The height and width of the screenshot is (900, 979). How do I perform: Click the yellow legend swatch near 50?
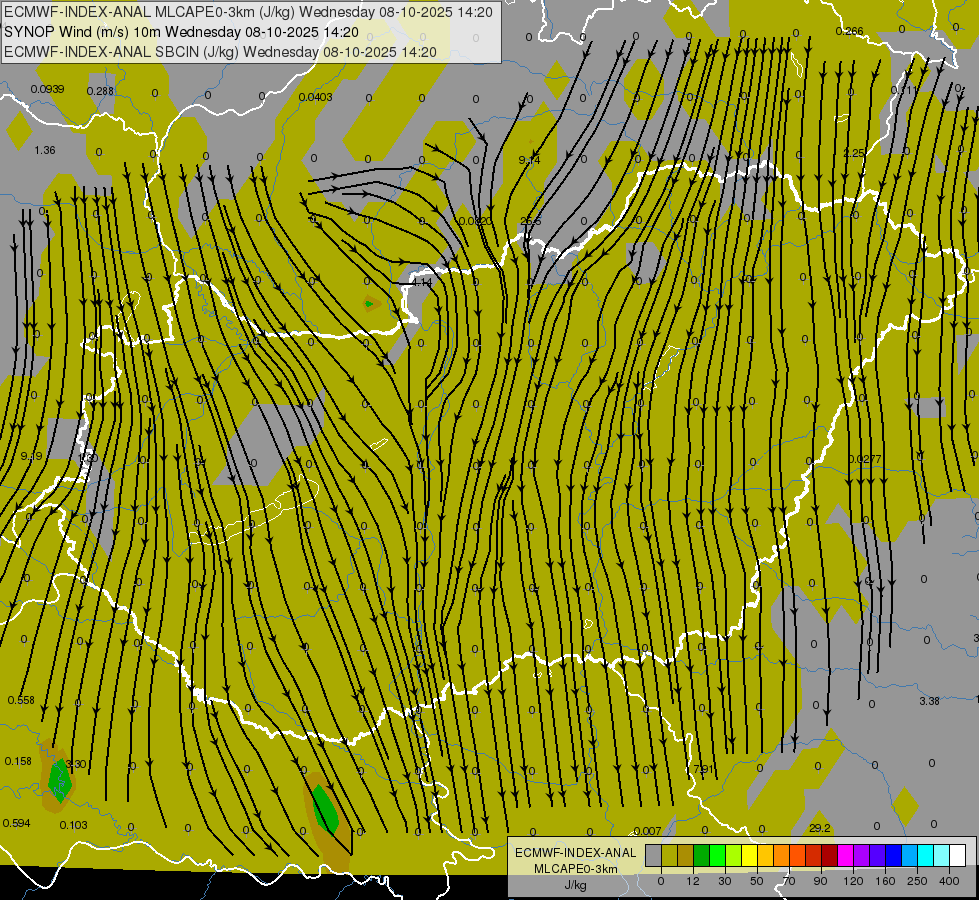coord(749,855)
